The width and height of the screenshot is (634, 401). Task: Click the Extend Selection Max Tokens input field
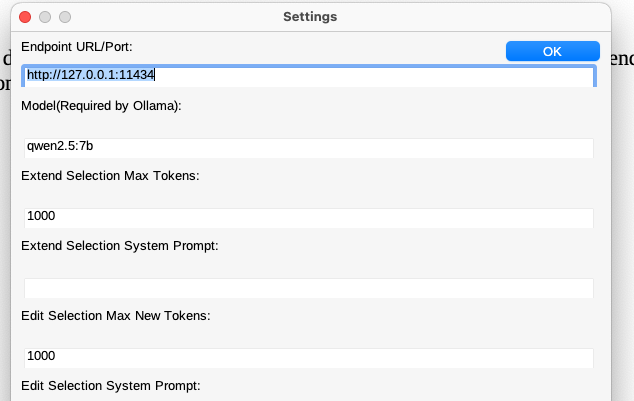pyautogui.click(x=308, y=216)
